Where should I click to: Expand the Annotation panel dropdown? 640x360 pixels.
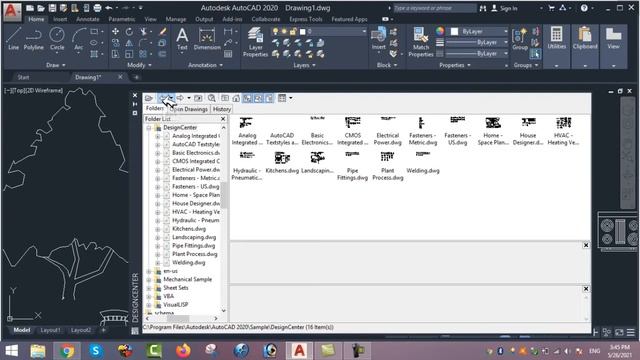[205, 65]
